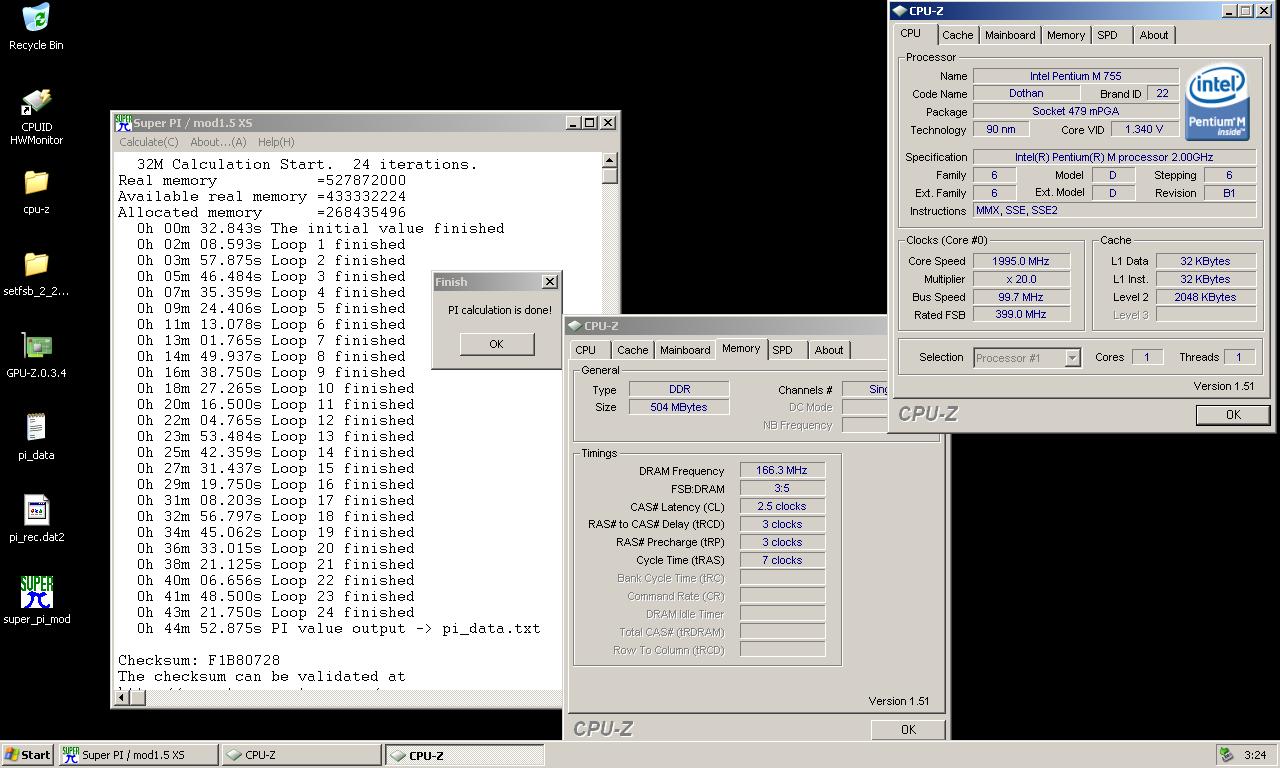Click the Multiplier x 20.0 value

point(1020,279)
